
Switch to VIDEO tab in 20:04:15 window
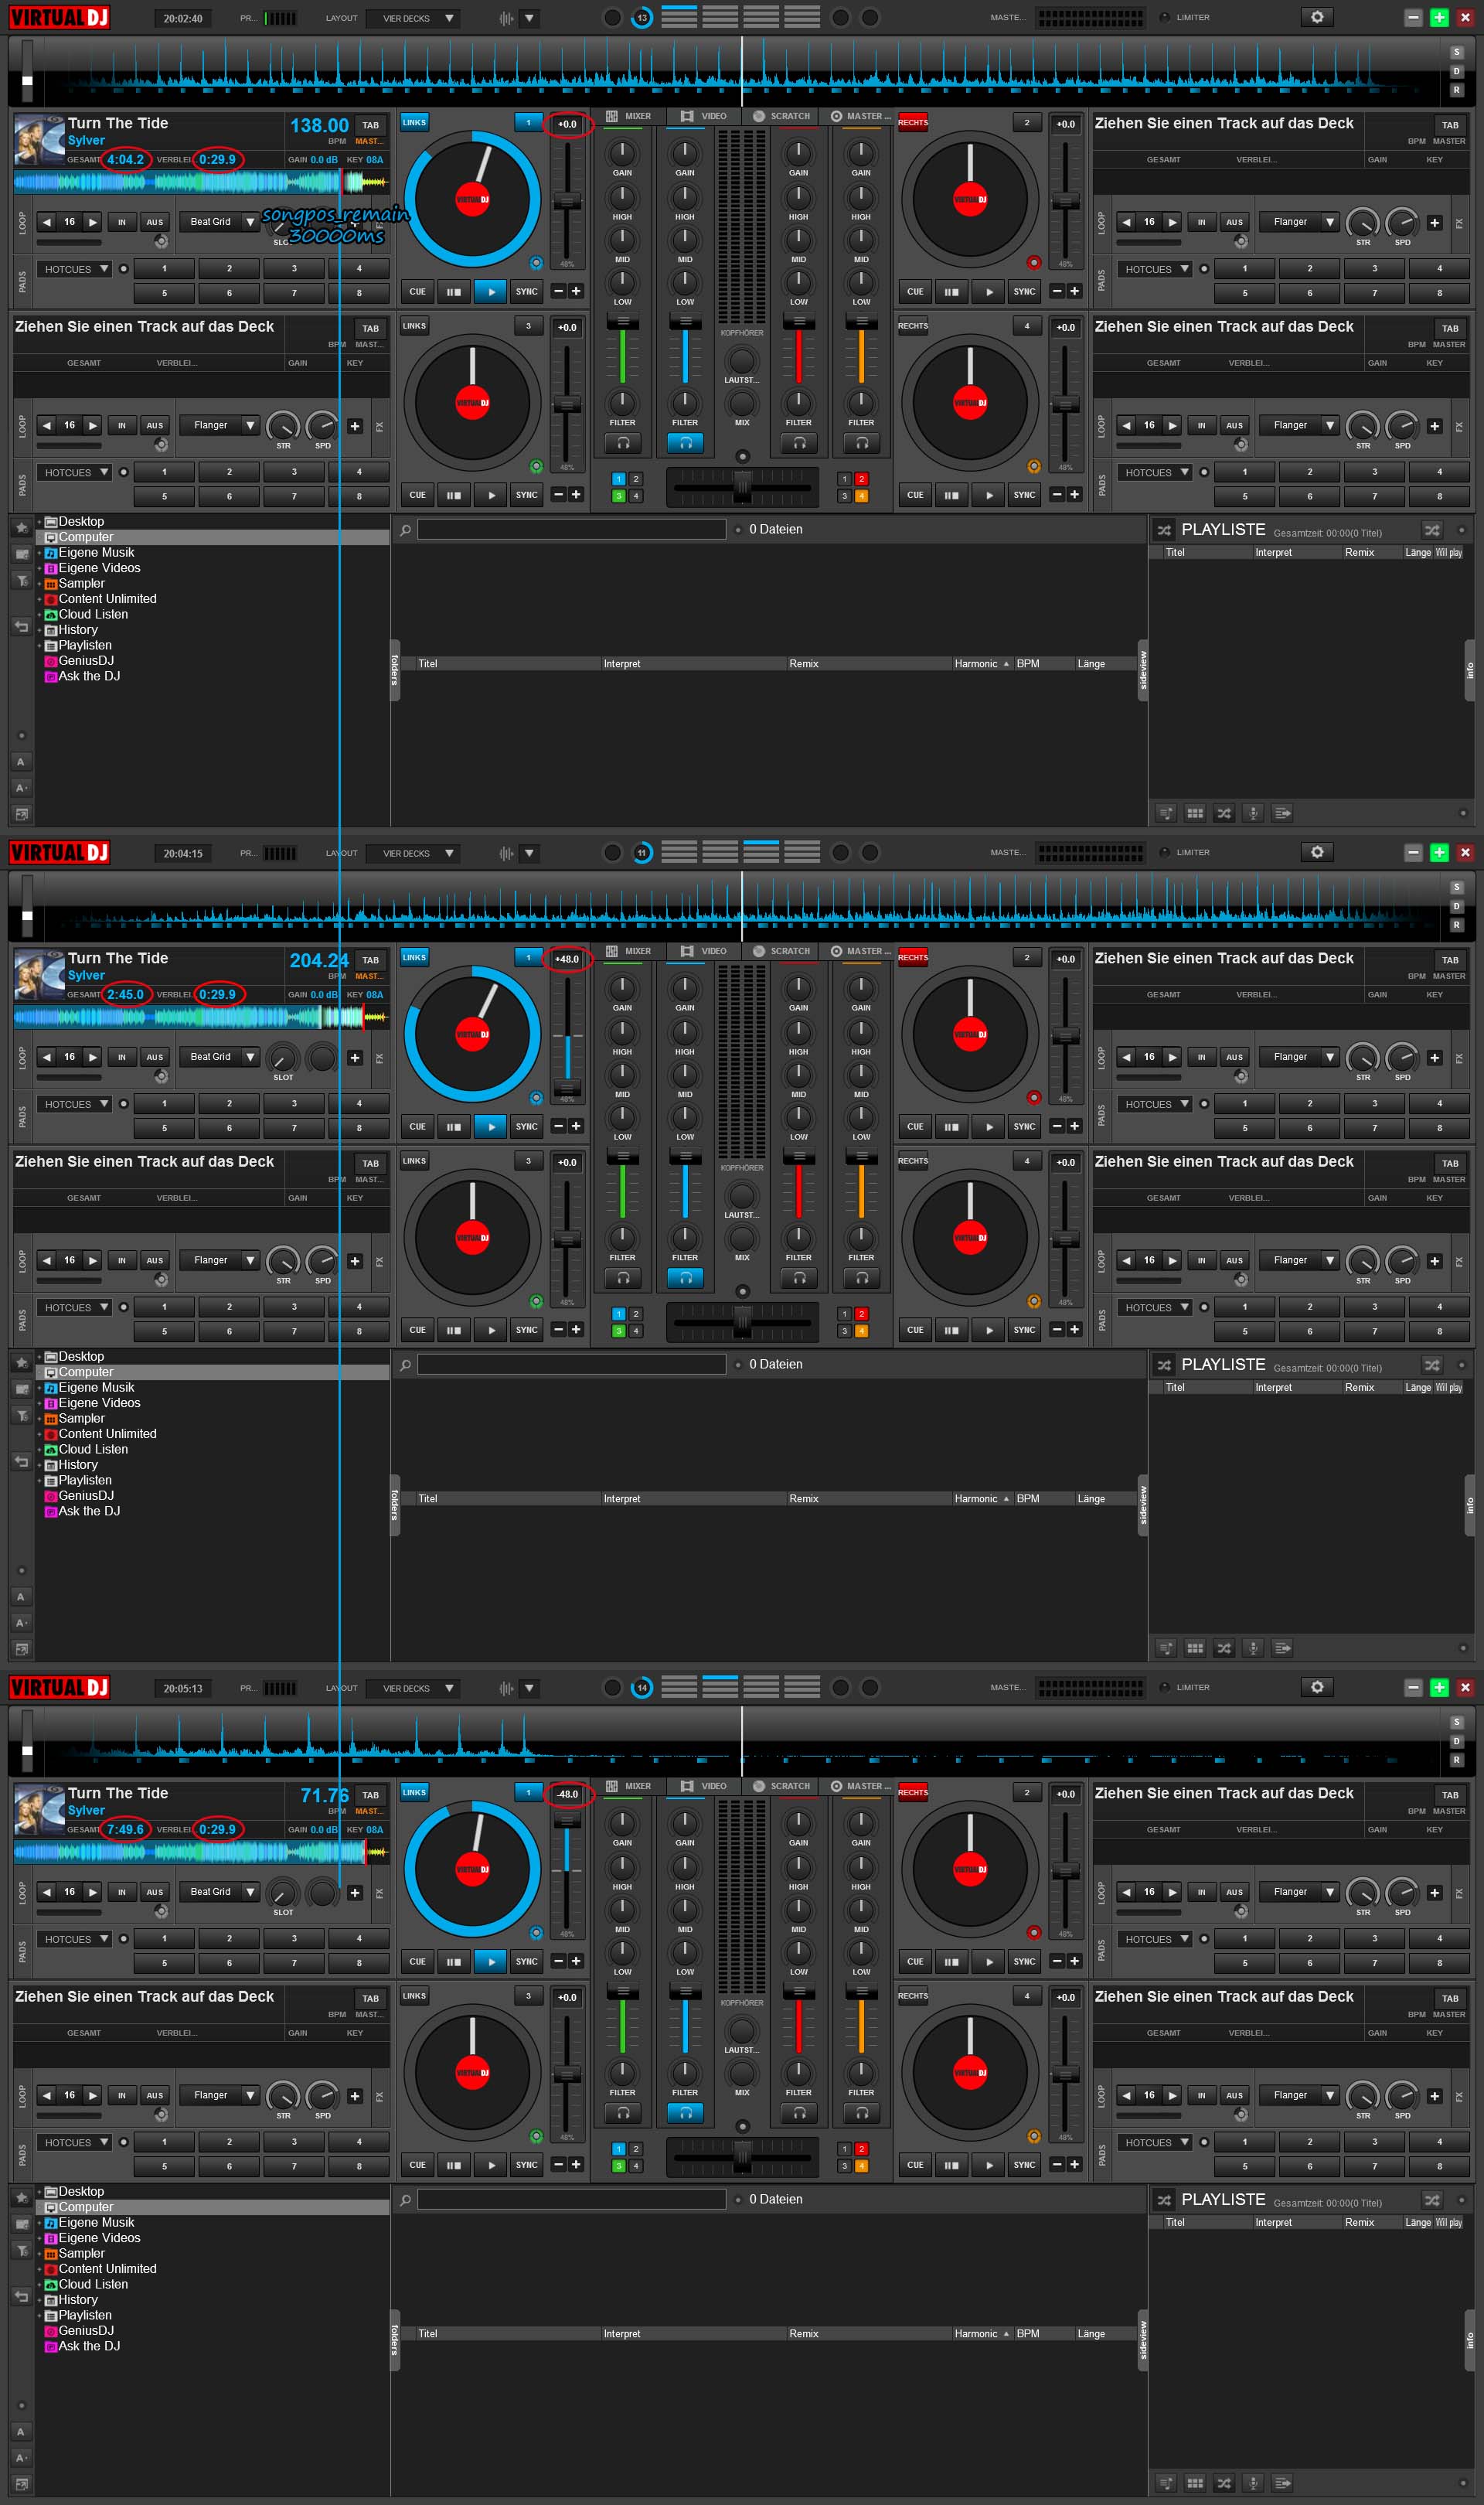704,951
